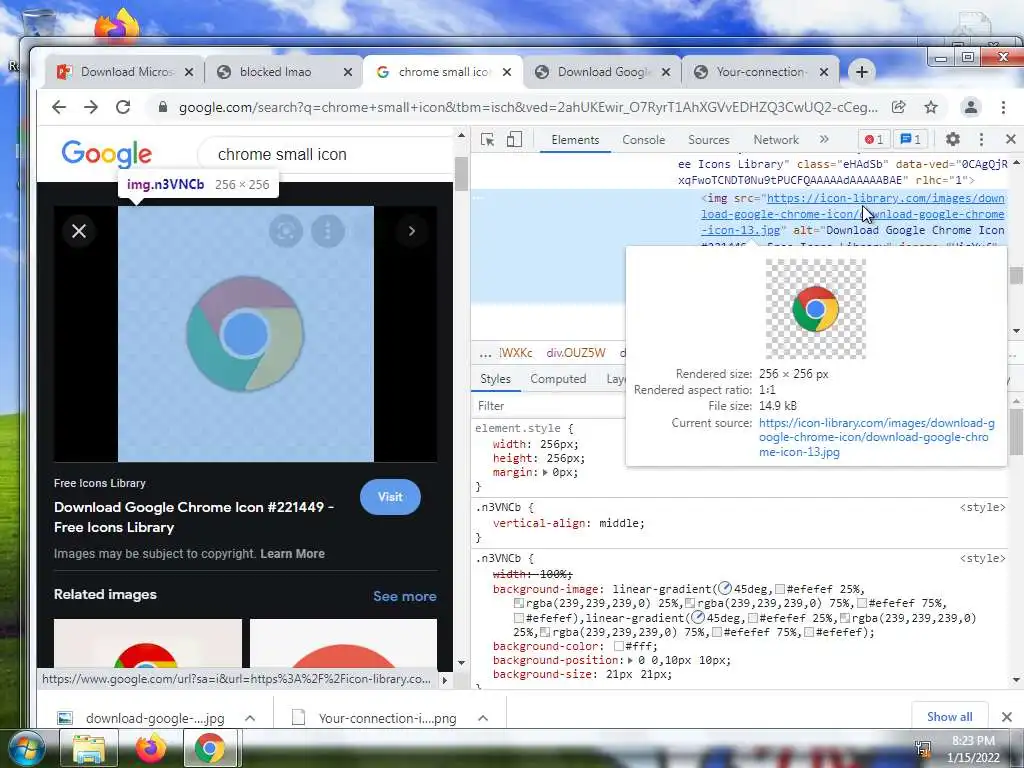The width and height of the screenshot is (1024, 768).
Task: Open the Chrome profile avatar icon
Action: coord(970,107)
